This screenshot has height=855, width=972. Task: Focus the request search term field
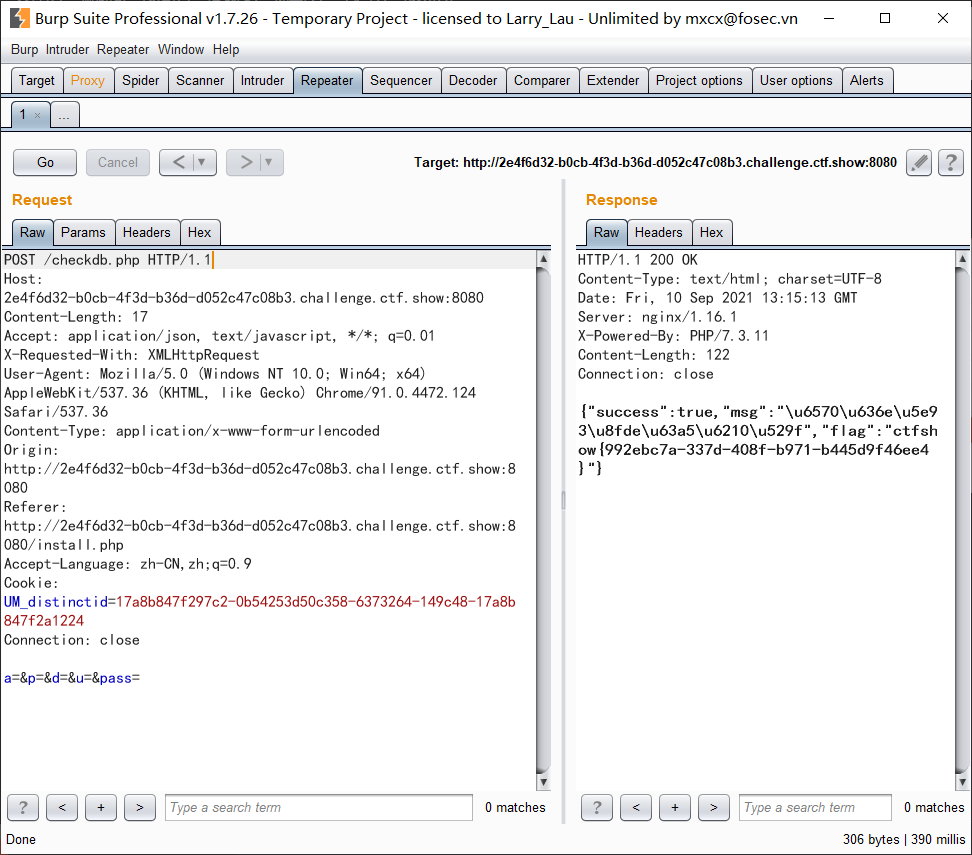[319, 807]
